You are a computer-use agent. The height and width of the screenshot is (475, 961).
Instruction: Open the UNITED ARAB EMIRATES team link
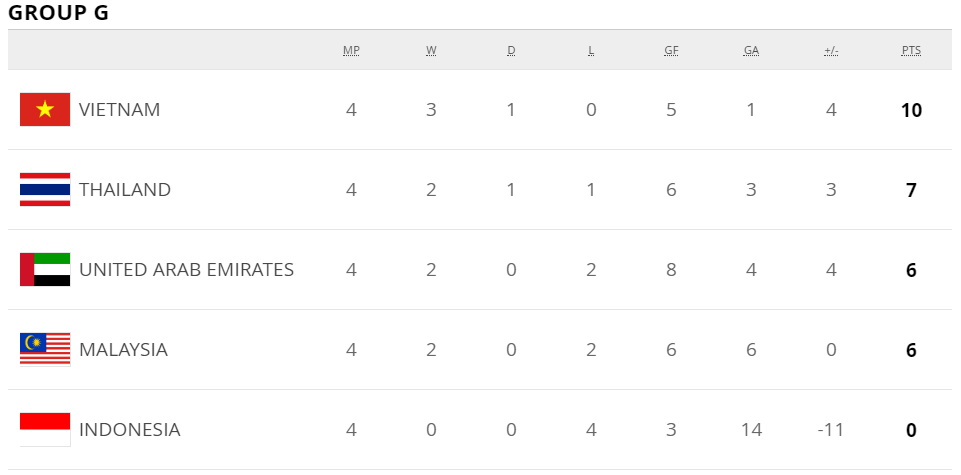click(186, 270)
